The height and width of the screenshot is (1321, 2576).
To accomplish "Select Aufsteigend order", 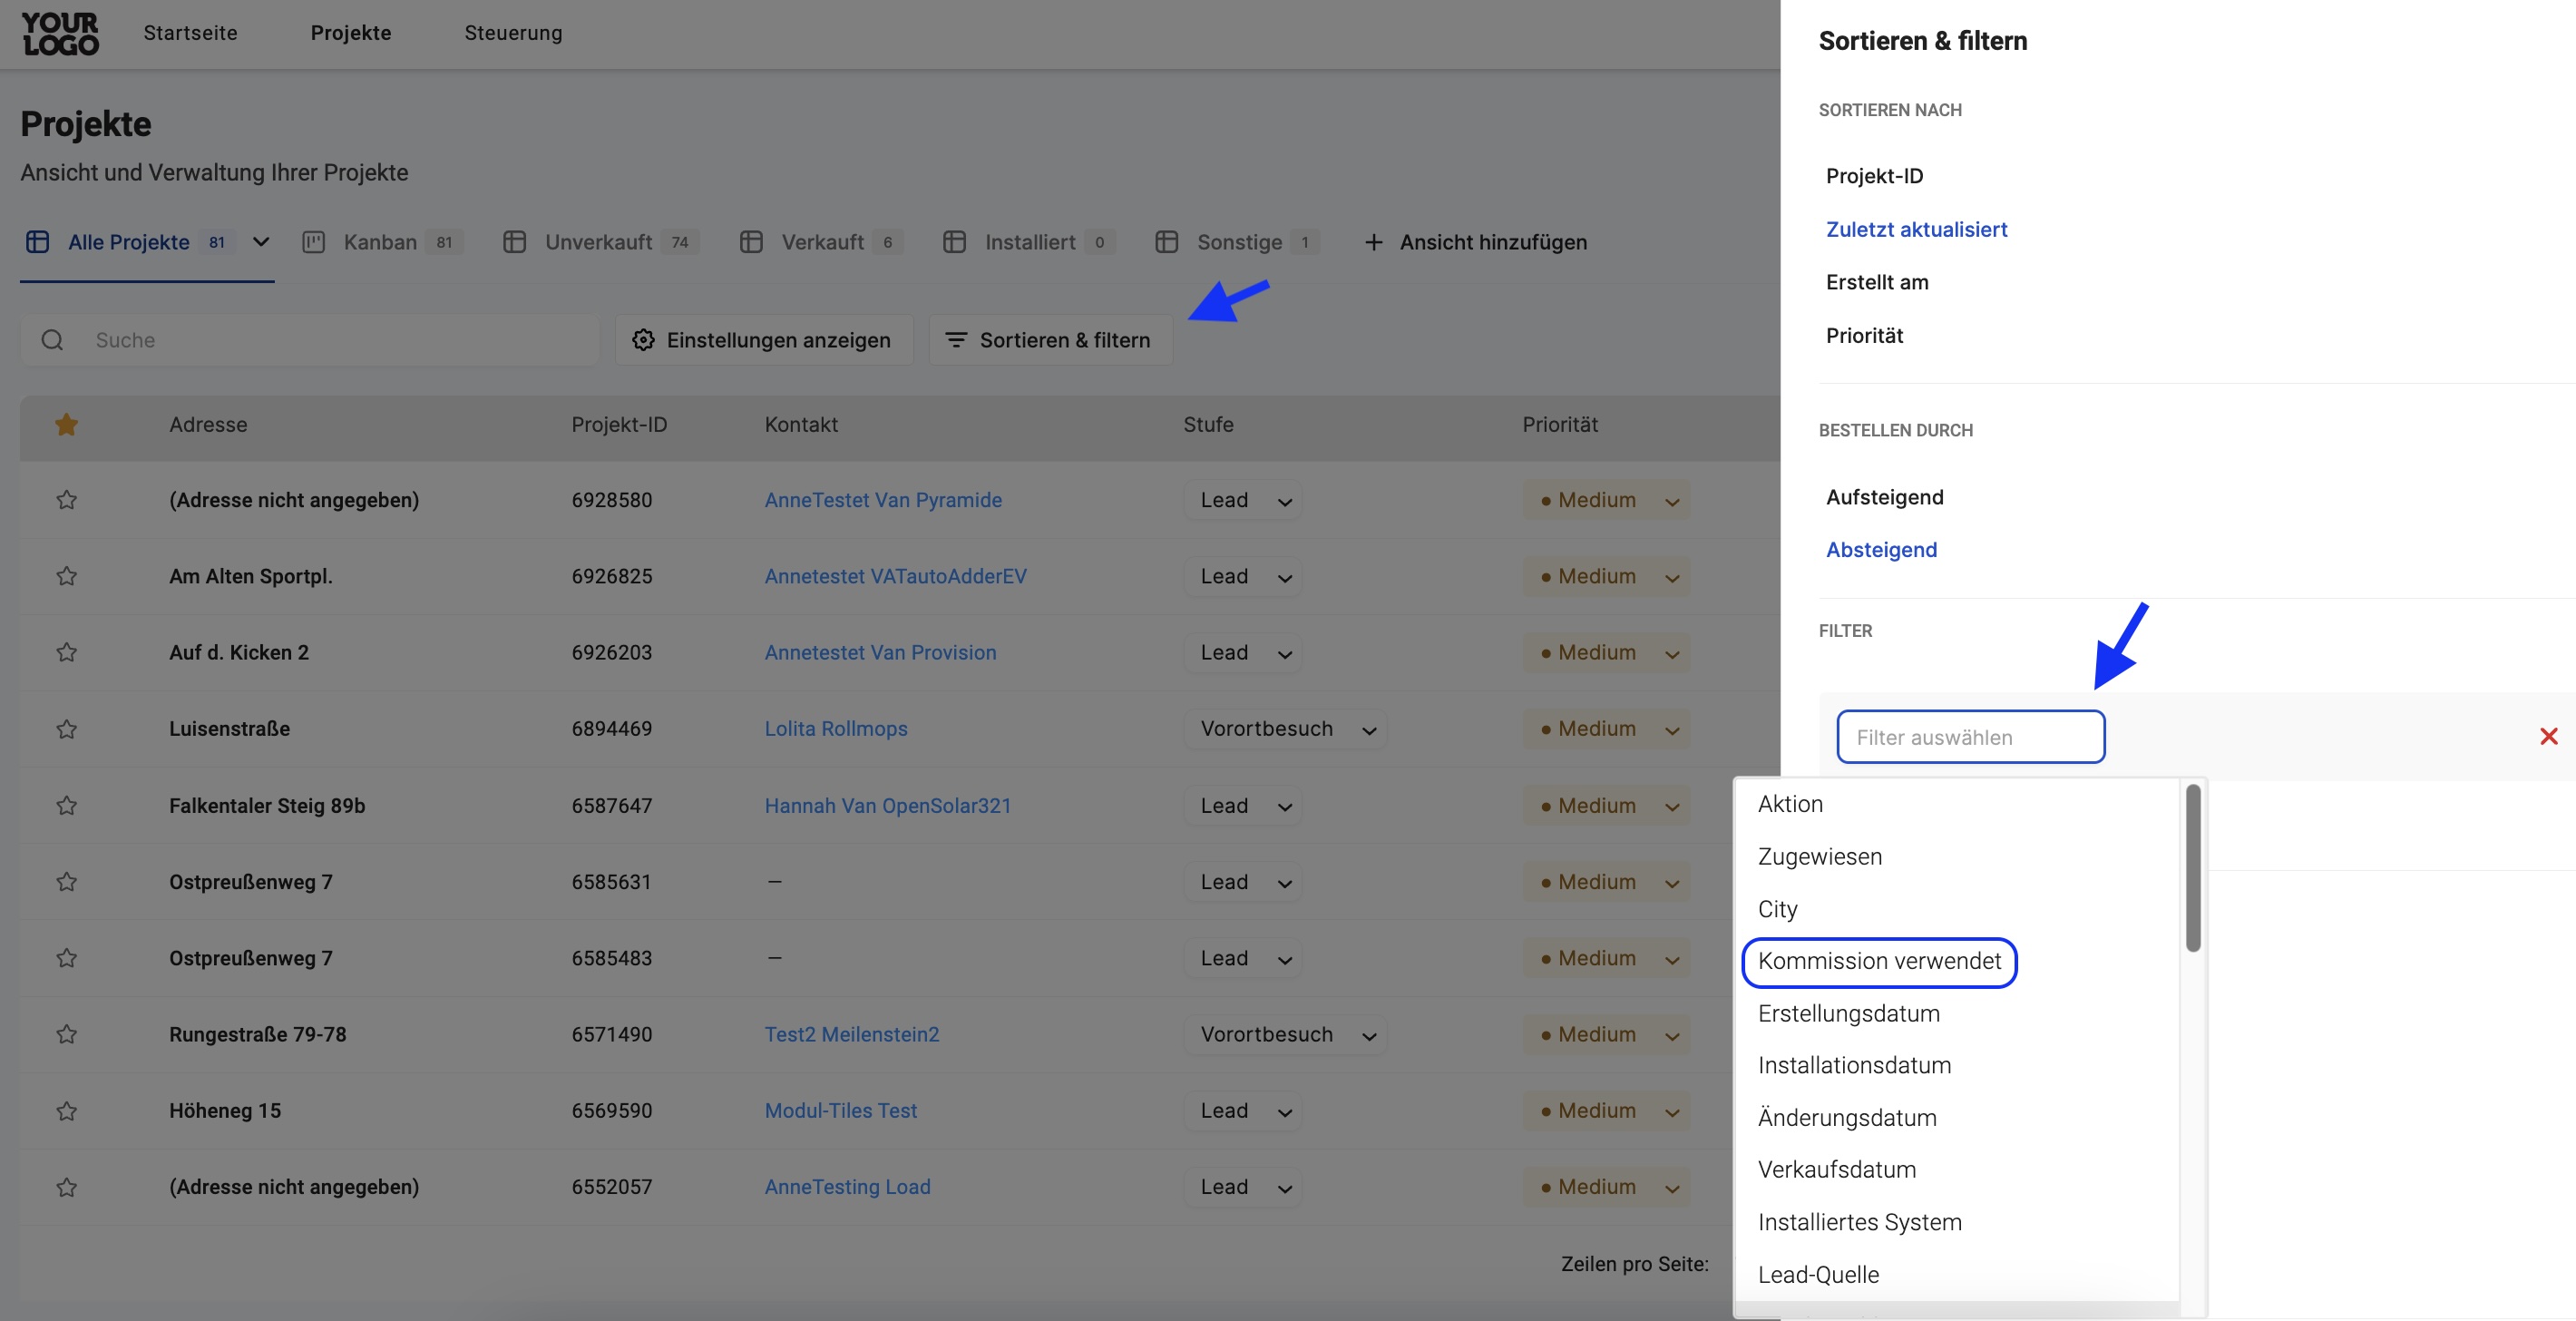I will tap(1884, 497).
